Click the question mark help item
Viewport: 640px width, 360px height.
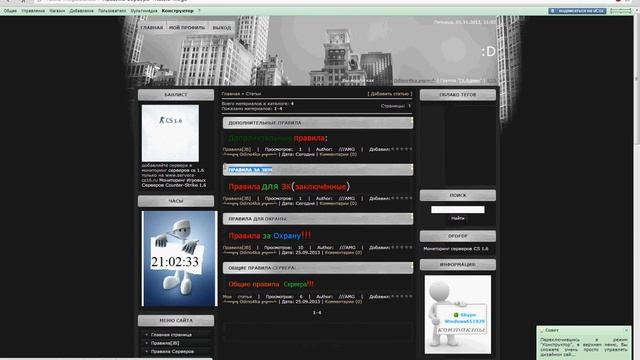click(199, 11)
